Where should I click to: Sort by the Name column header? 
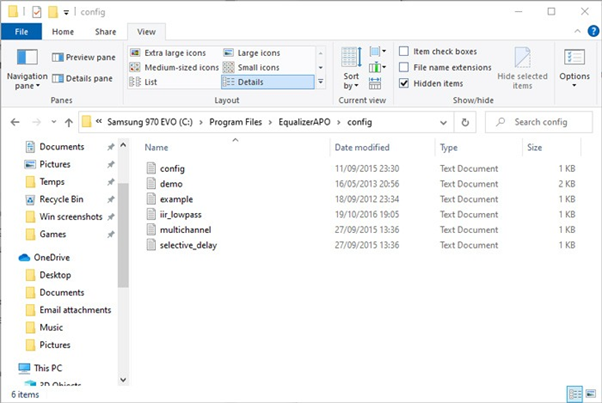pos(235,147)
